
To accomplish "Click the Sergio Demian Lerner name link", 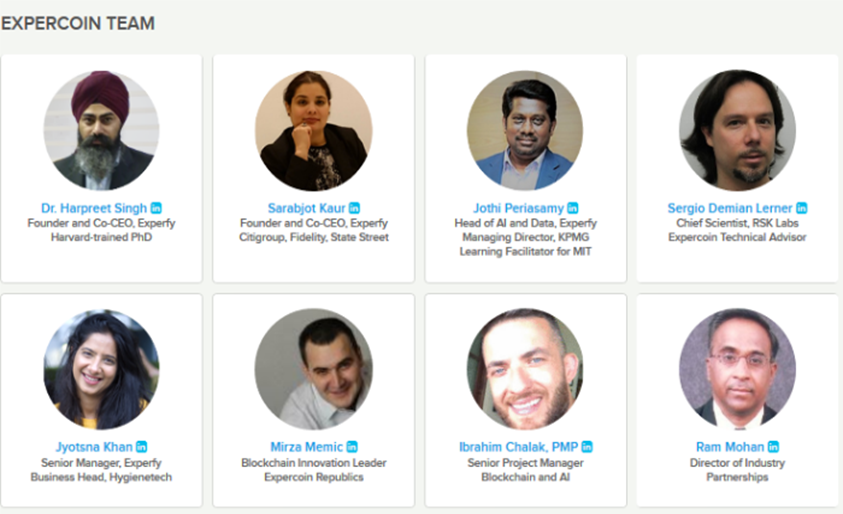I will tap(730, 208).
